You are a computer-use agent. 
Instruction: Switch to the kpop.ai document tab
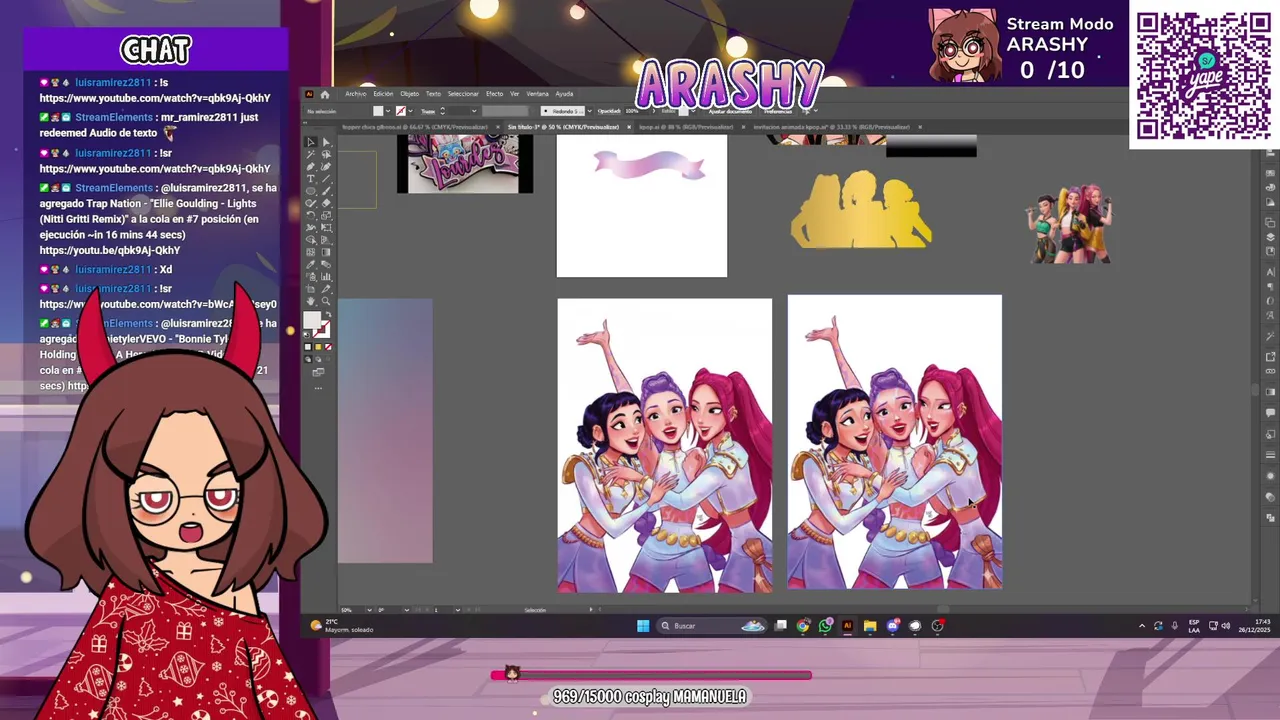tap(685, 127)
